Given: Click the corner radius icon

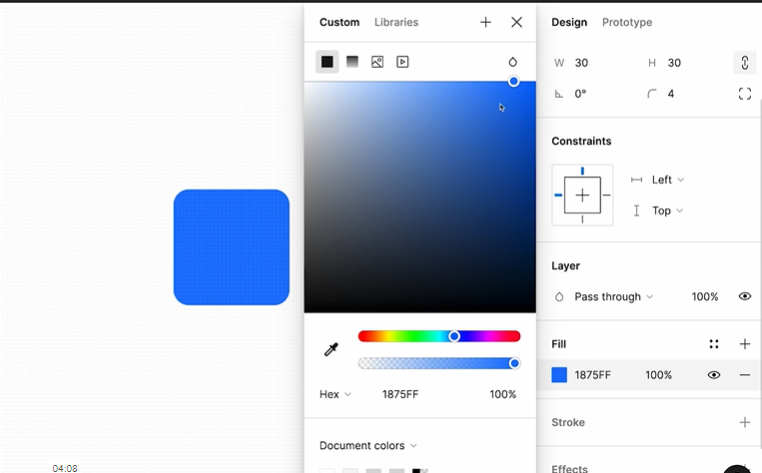Looking at the screenshot, I should [x=652, y=94].
